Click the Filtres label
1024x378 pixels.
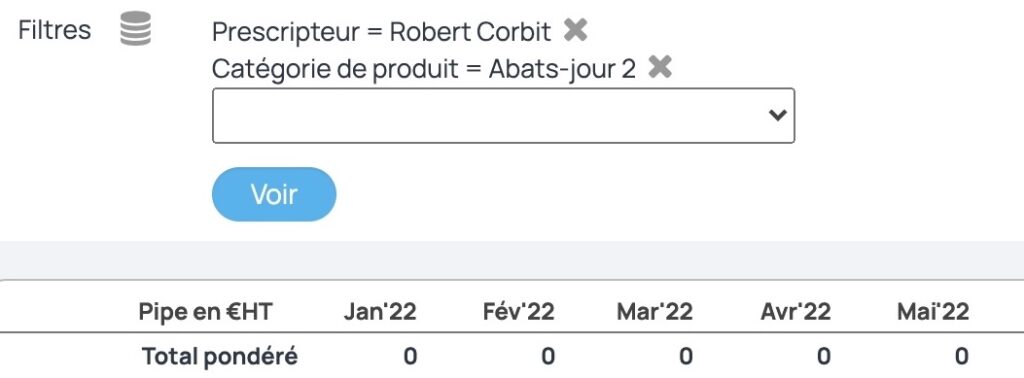click(55, 30)
